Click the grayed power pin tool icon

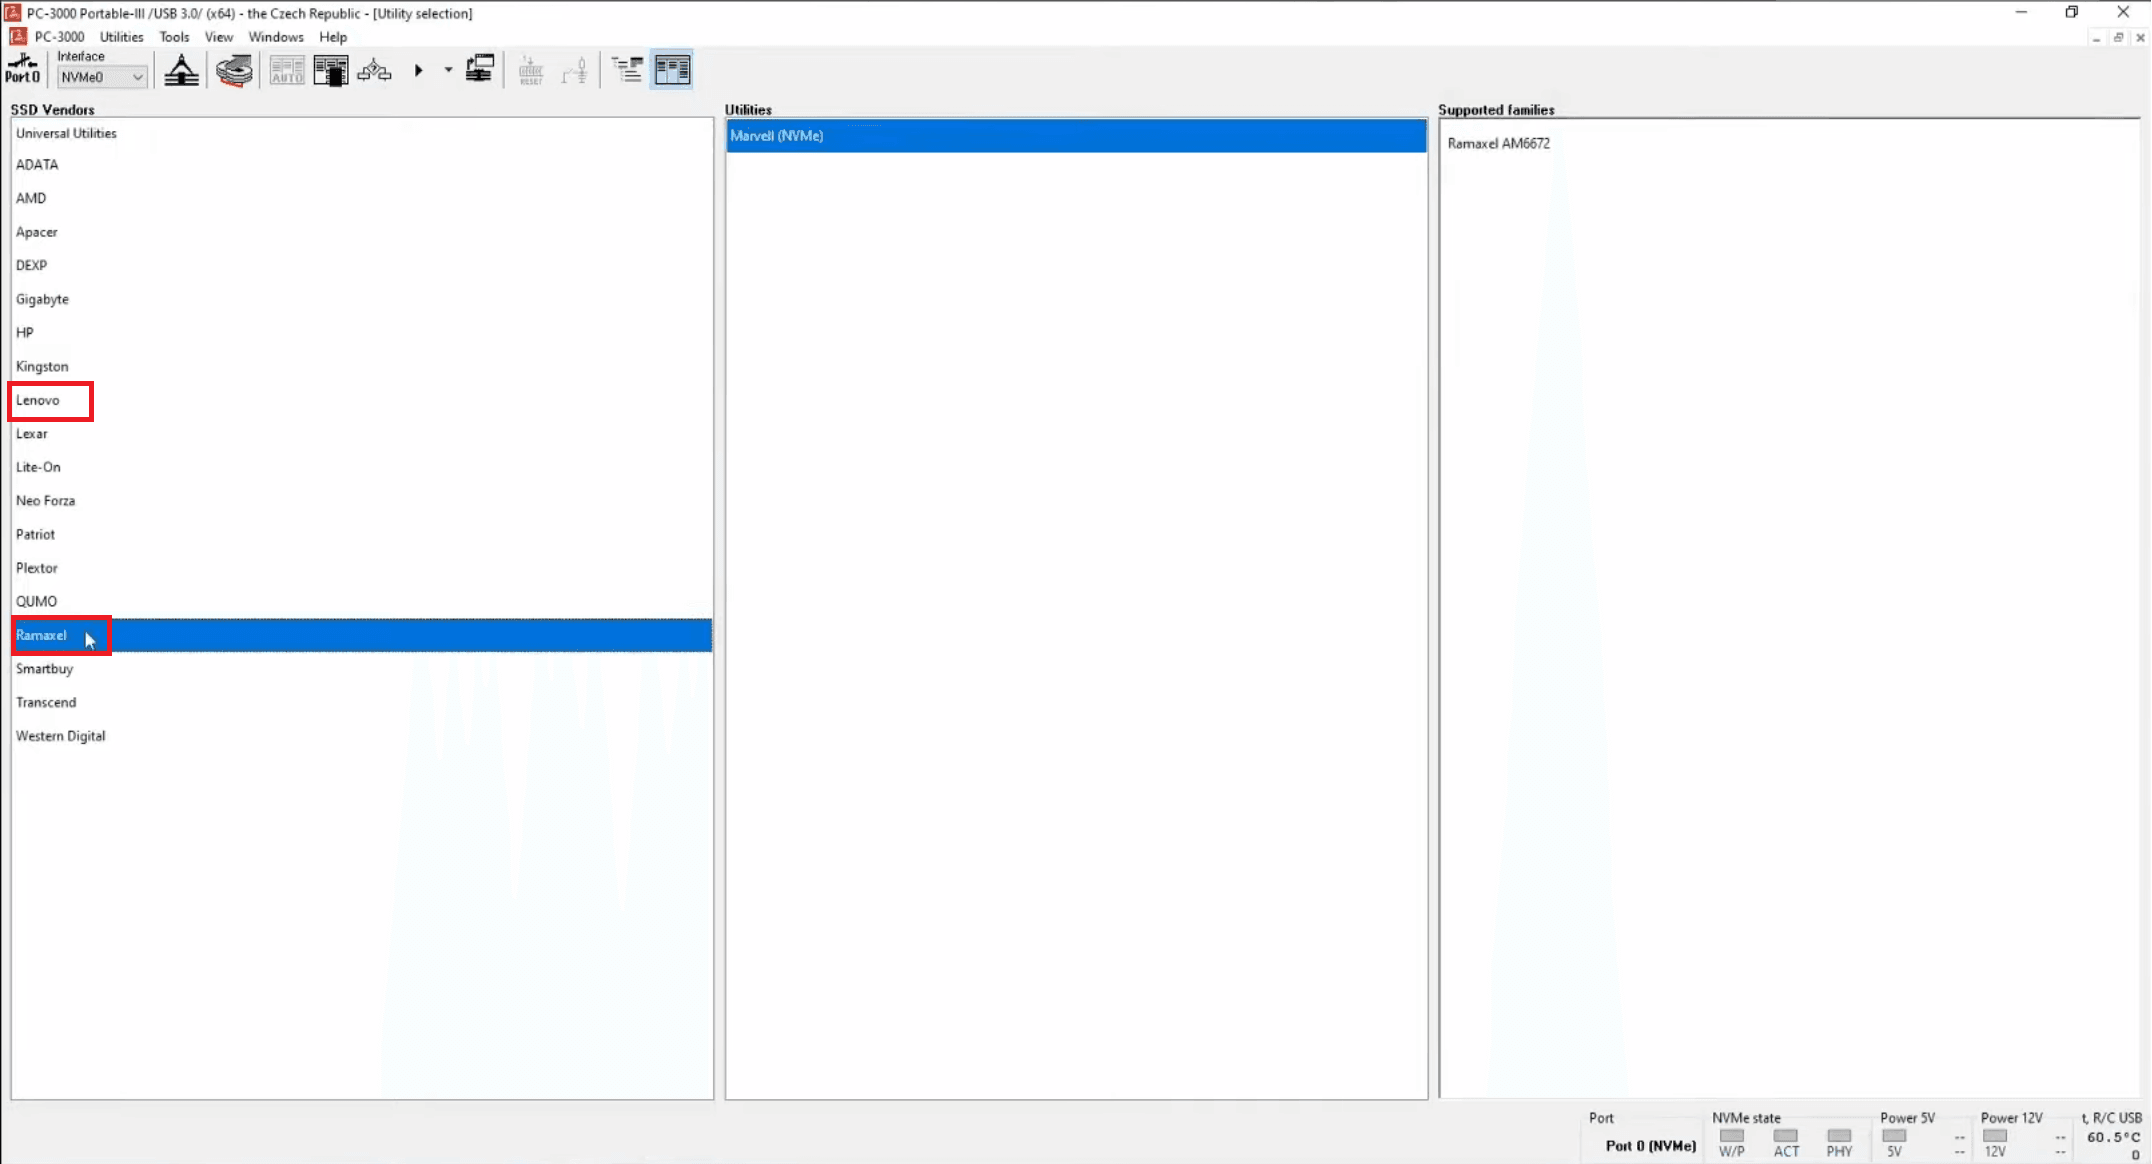coord(575,70)
